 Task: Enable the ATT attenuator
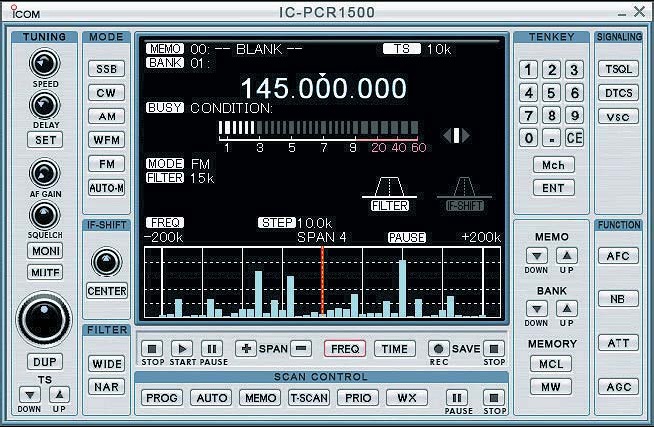[617, 343]
